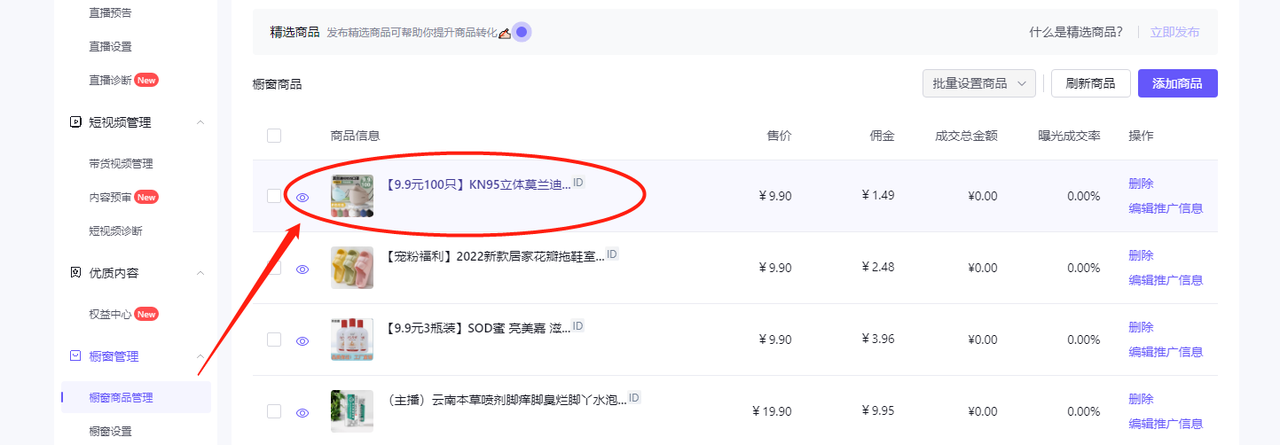Check the select-all checkbox in table header
Image resolution: width=1280 pixels, height=445 pixels.
coord(274,136)
